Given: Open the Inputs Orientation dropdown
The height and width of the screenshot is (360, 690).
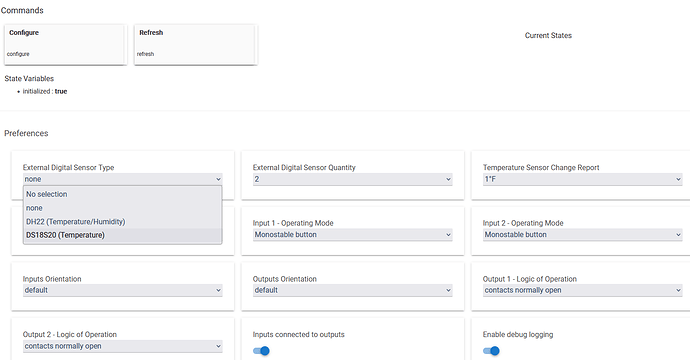Looking at the screenshot, I should pos(122,290).
